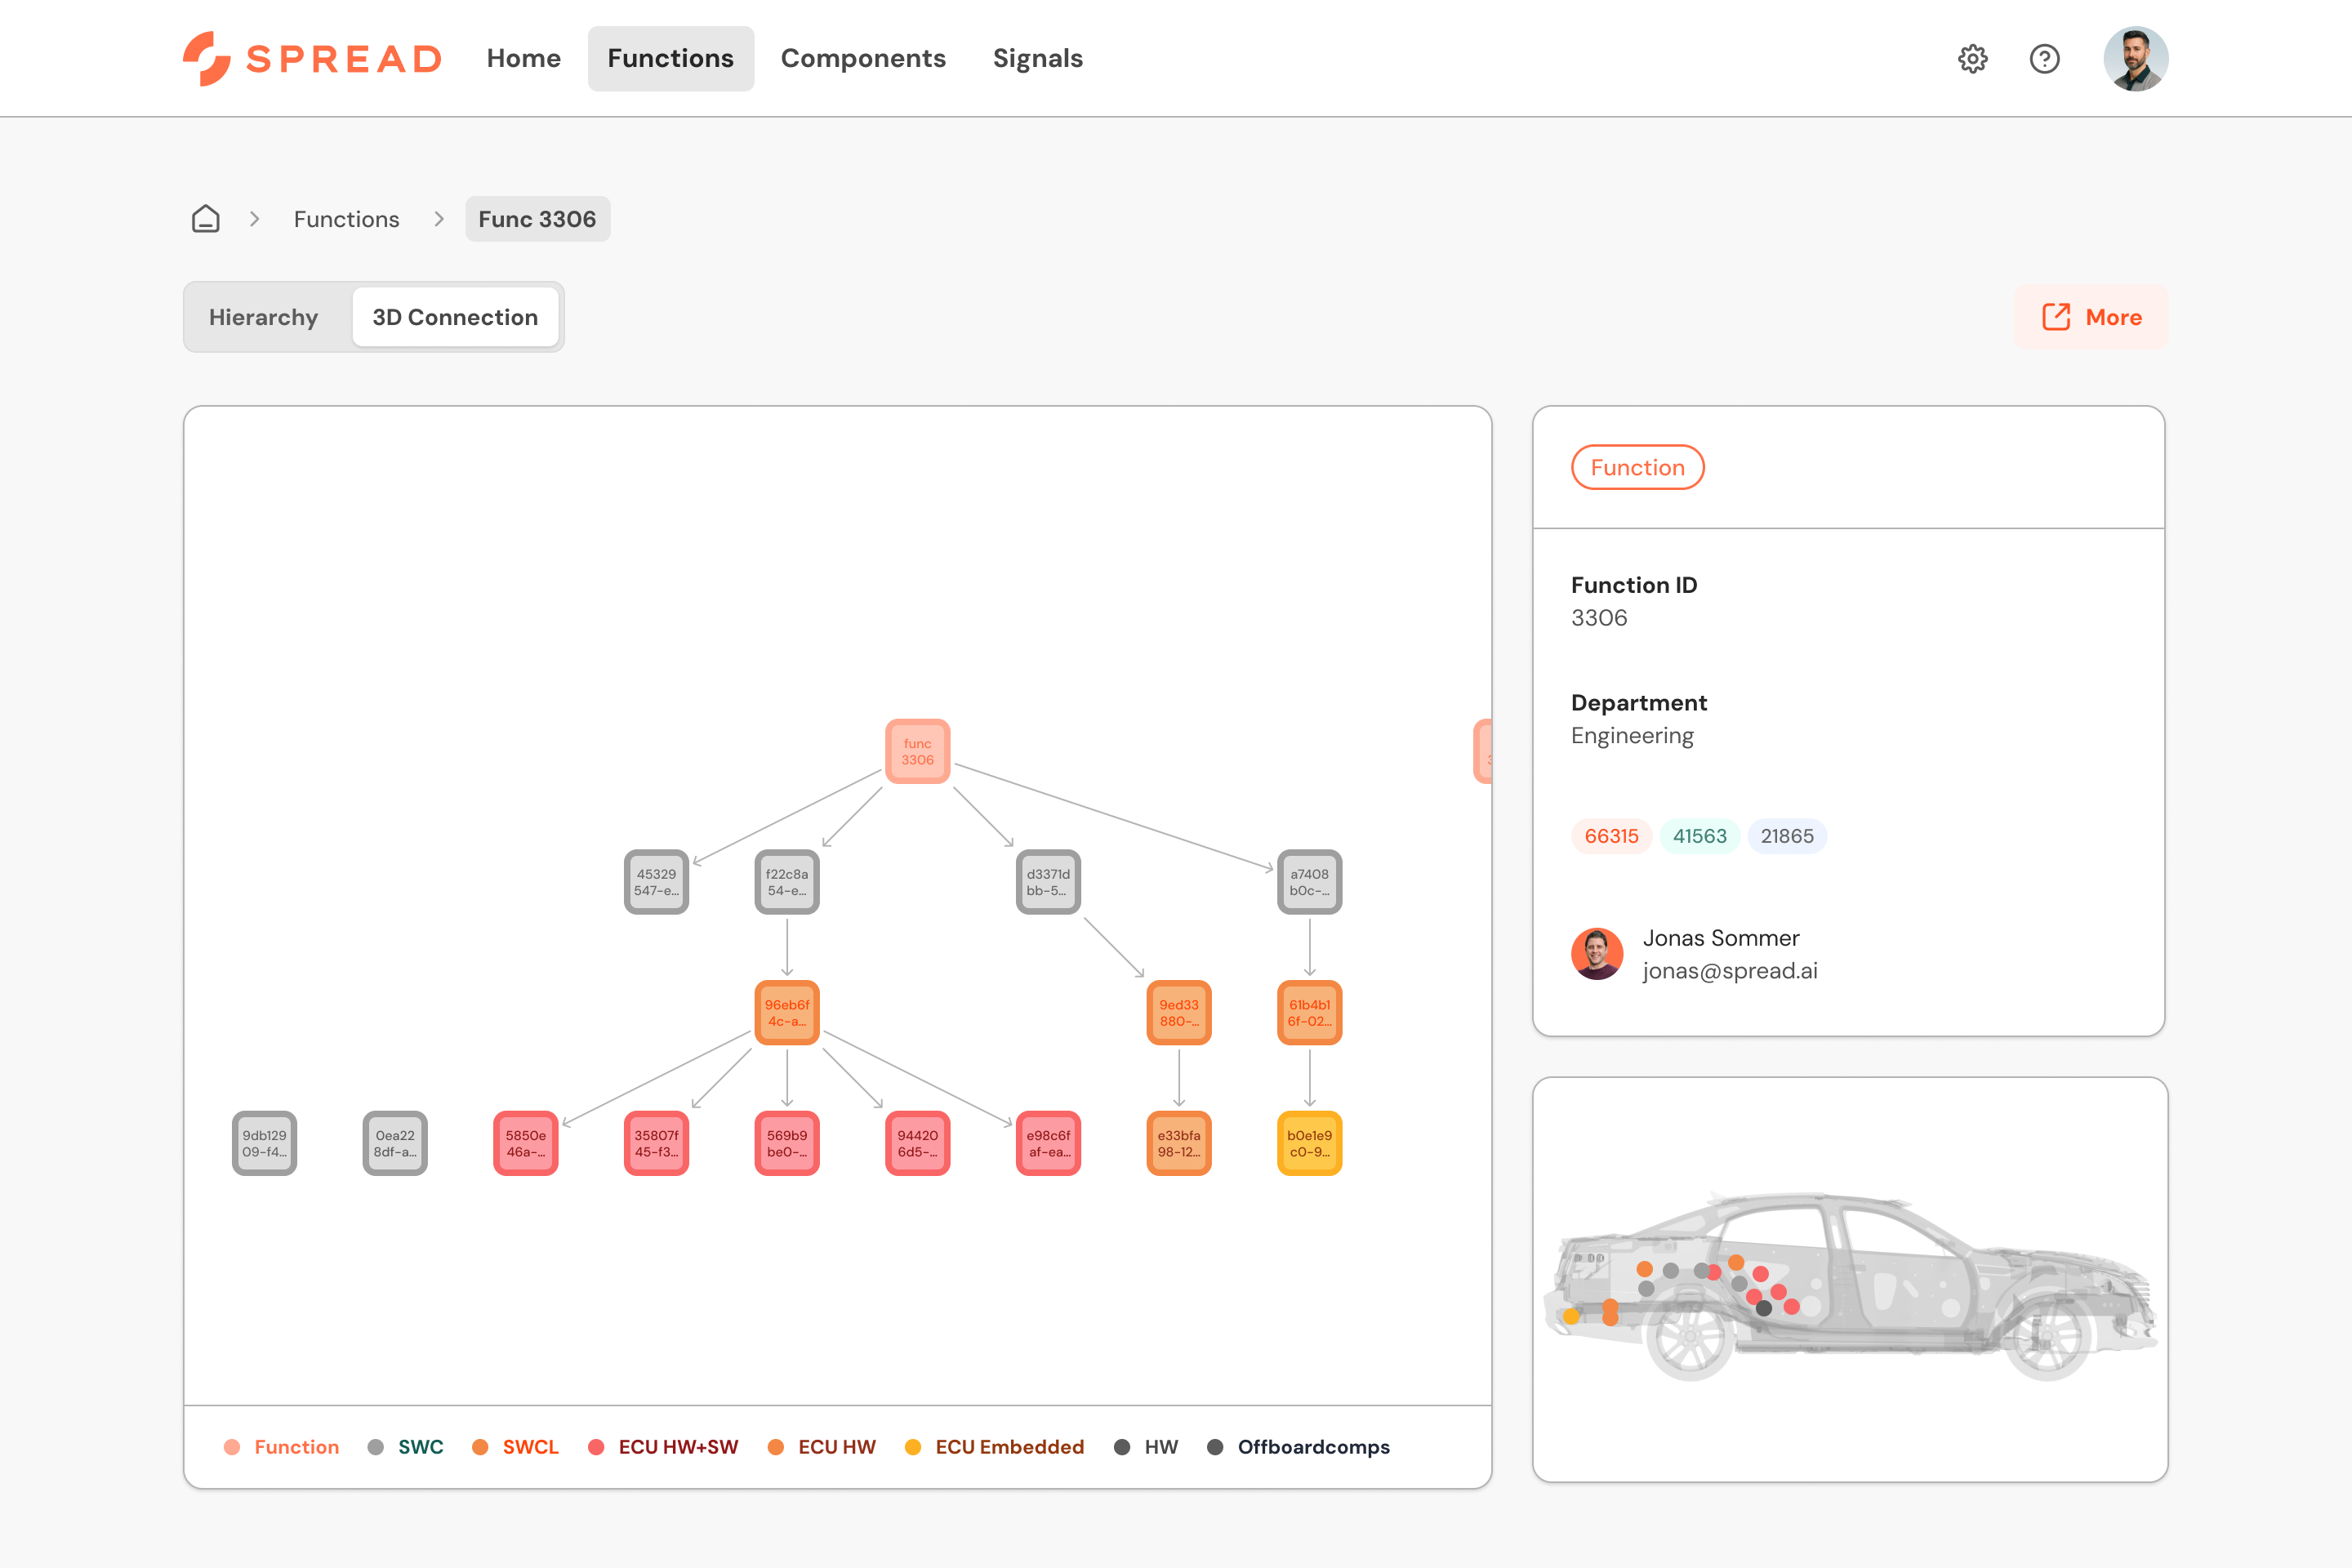
Task: Open the settings gear icon
Action: point(1972,59)
